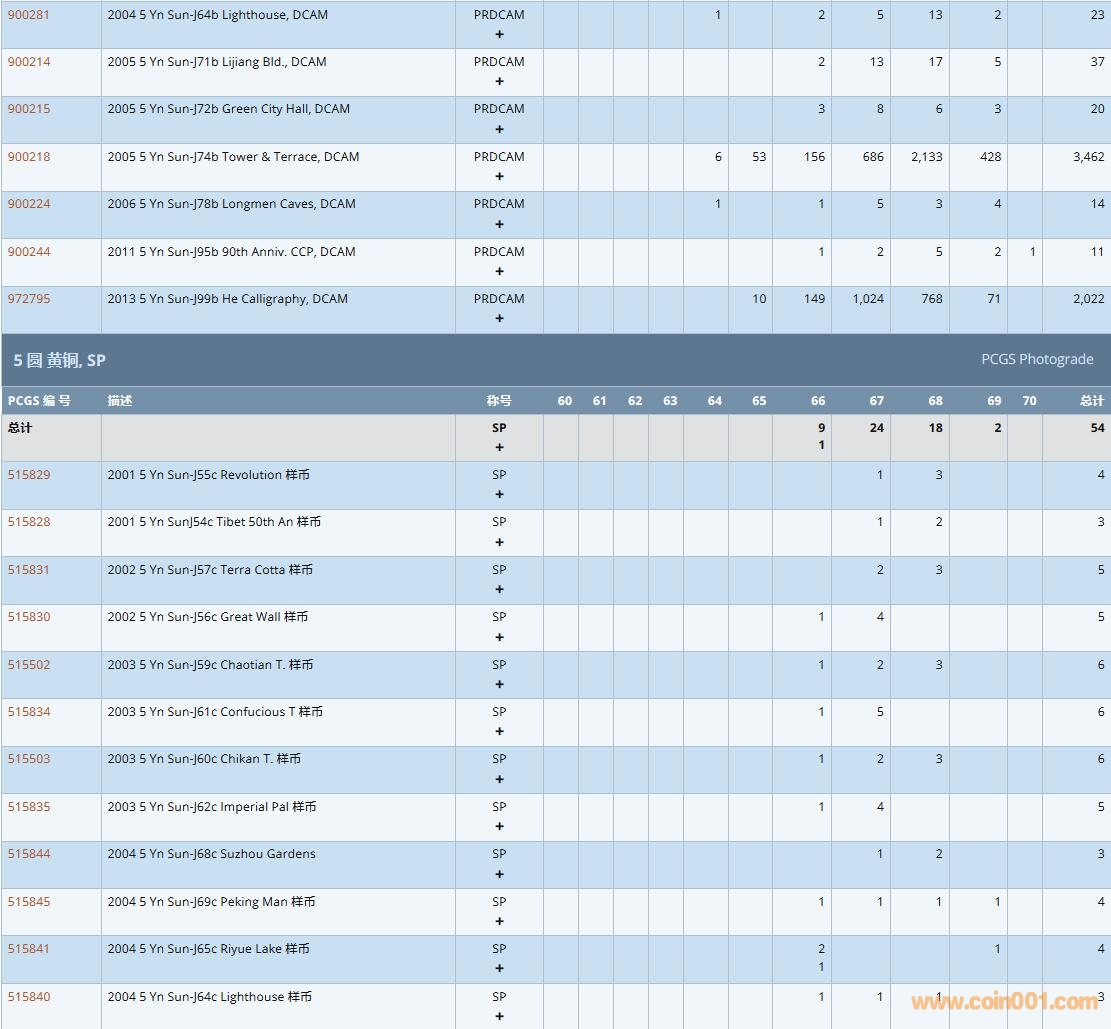The image size is (1111, 1029).
Task: Expand the plus under 515502 Chaotian T.
Action: pyautogui.click(x=499, y=685)
